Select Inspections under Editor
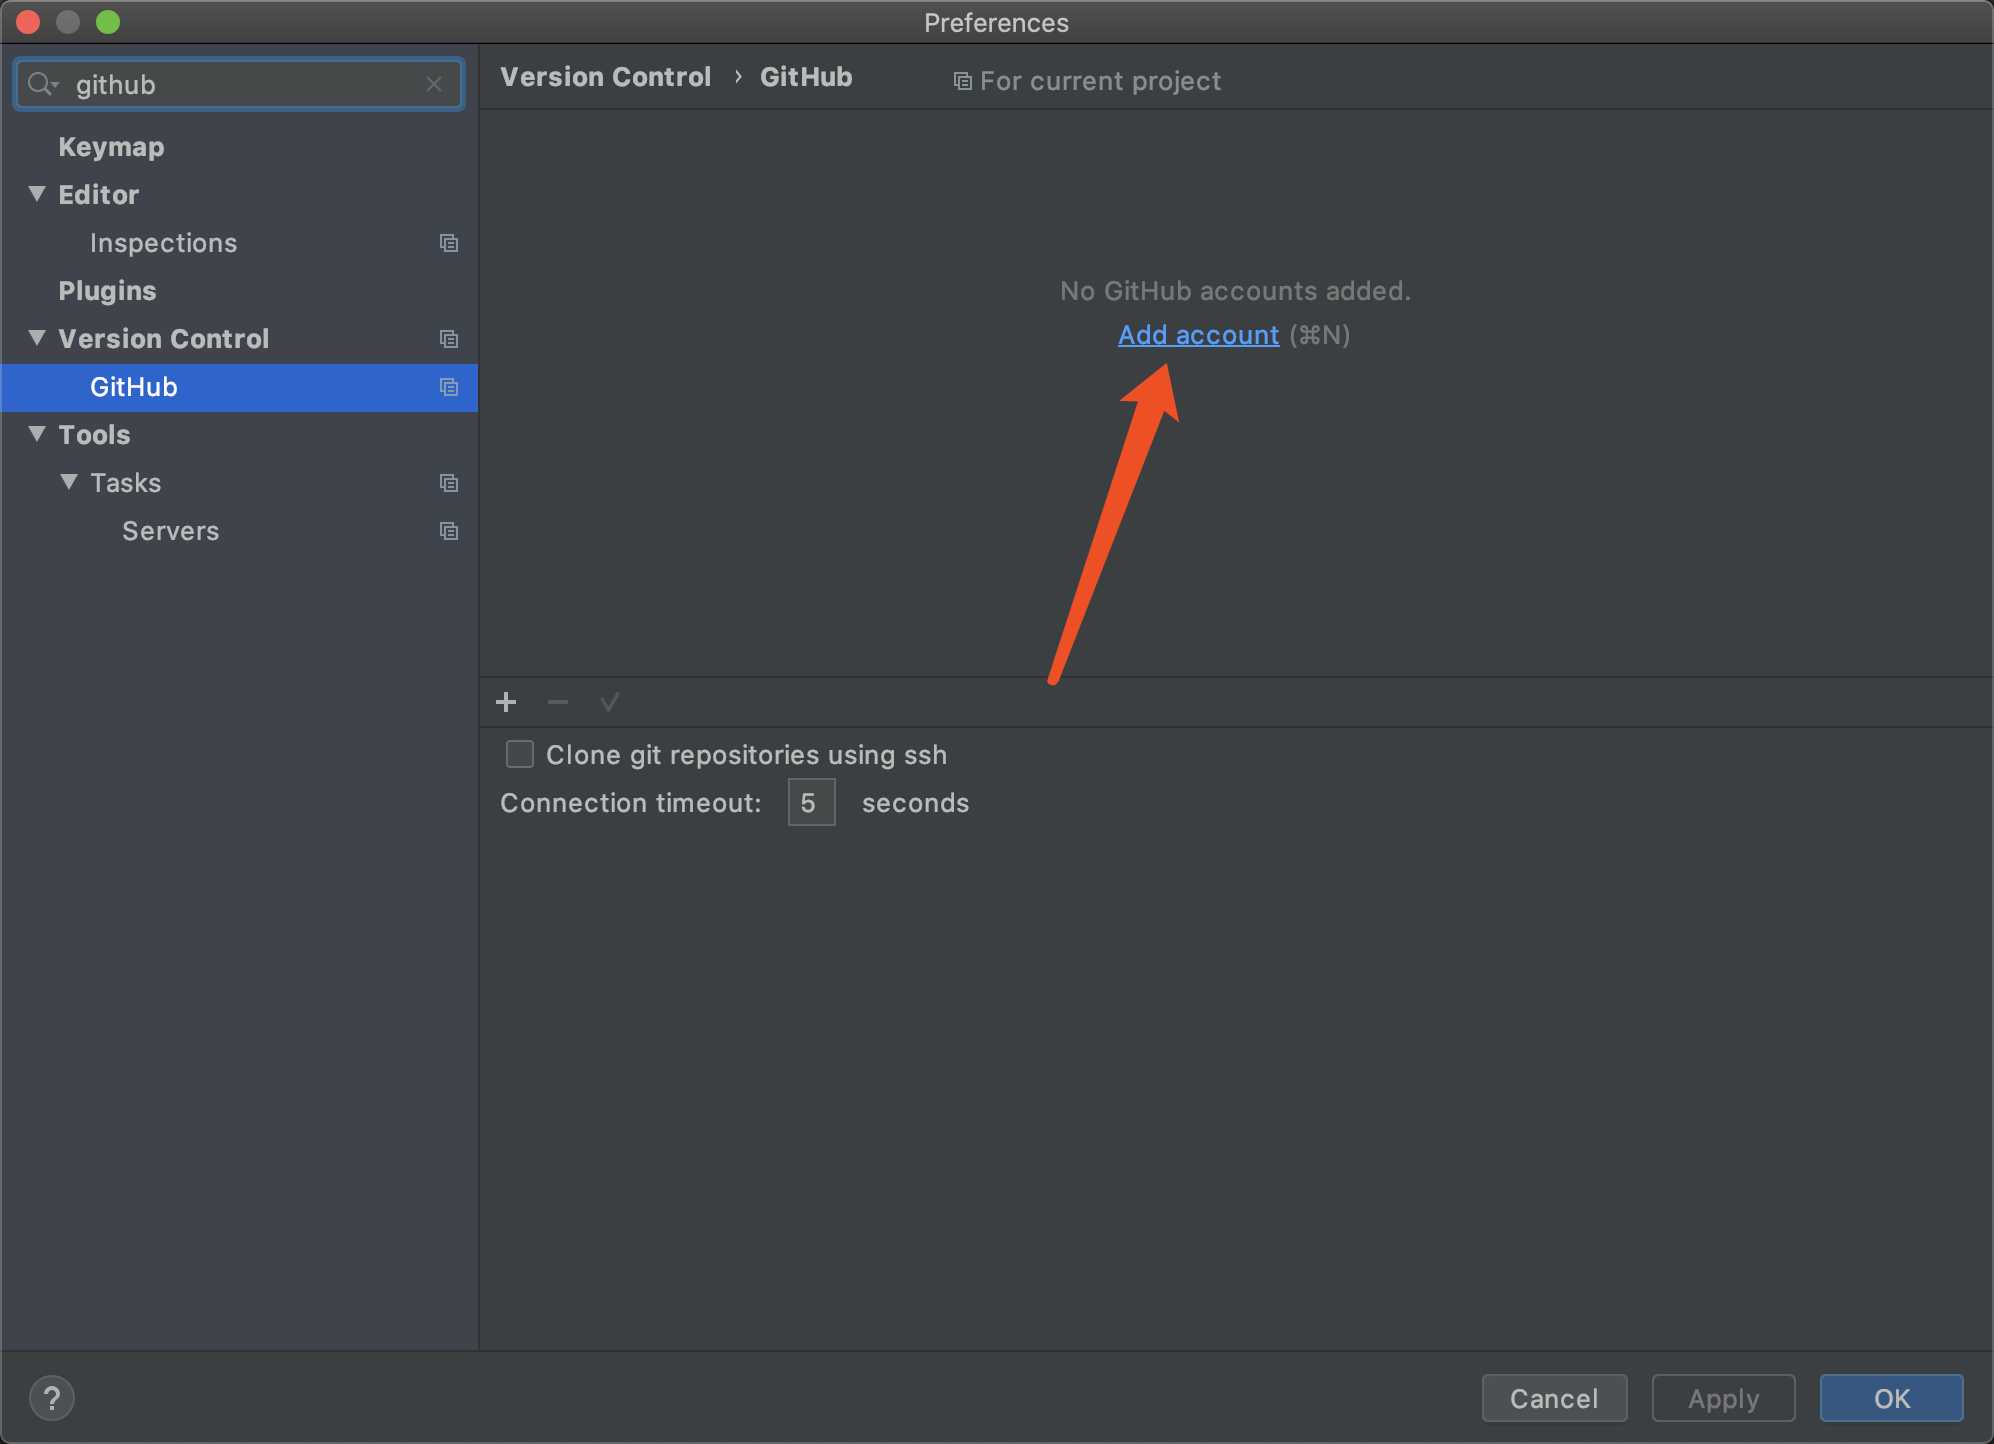Image resolution: width=1994 pixels, height=1444 pixels. pos(163,243)
